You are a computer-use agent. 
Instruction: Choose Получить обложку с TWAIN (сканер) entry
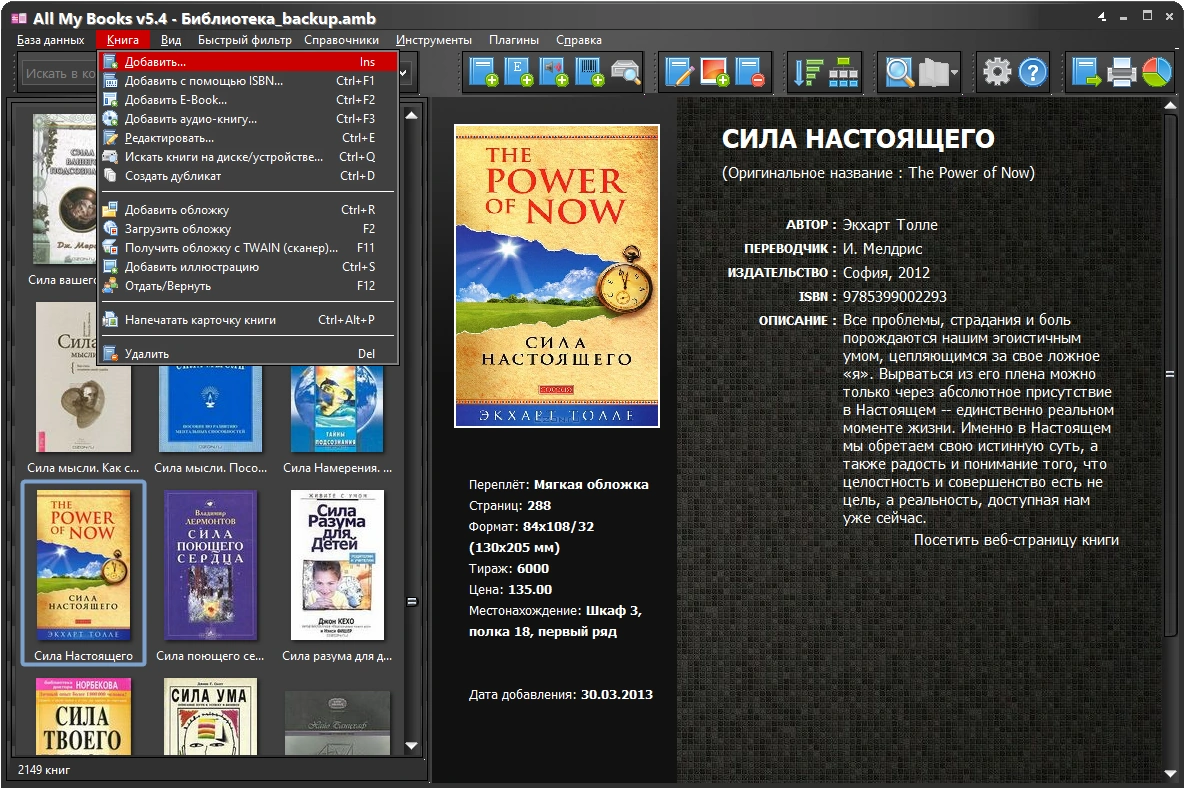click(x=248, y=247)
